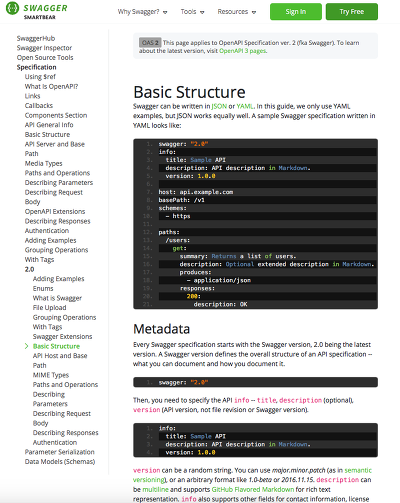Image resolution: width=400 pixels, height=503 pixels.
Task: Click '- https' code line
Action: coord(178,216)
